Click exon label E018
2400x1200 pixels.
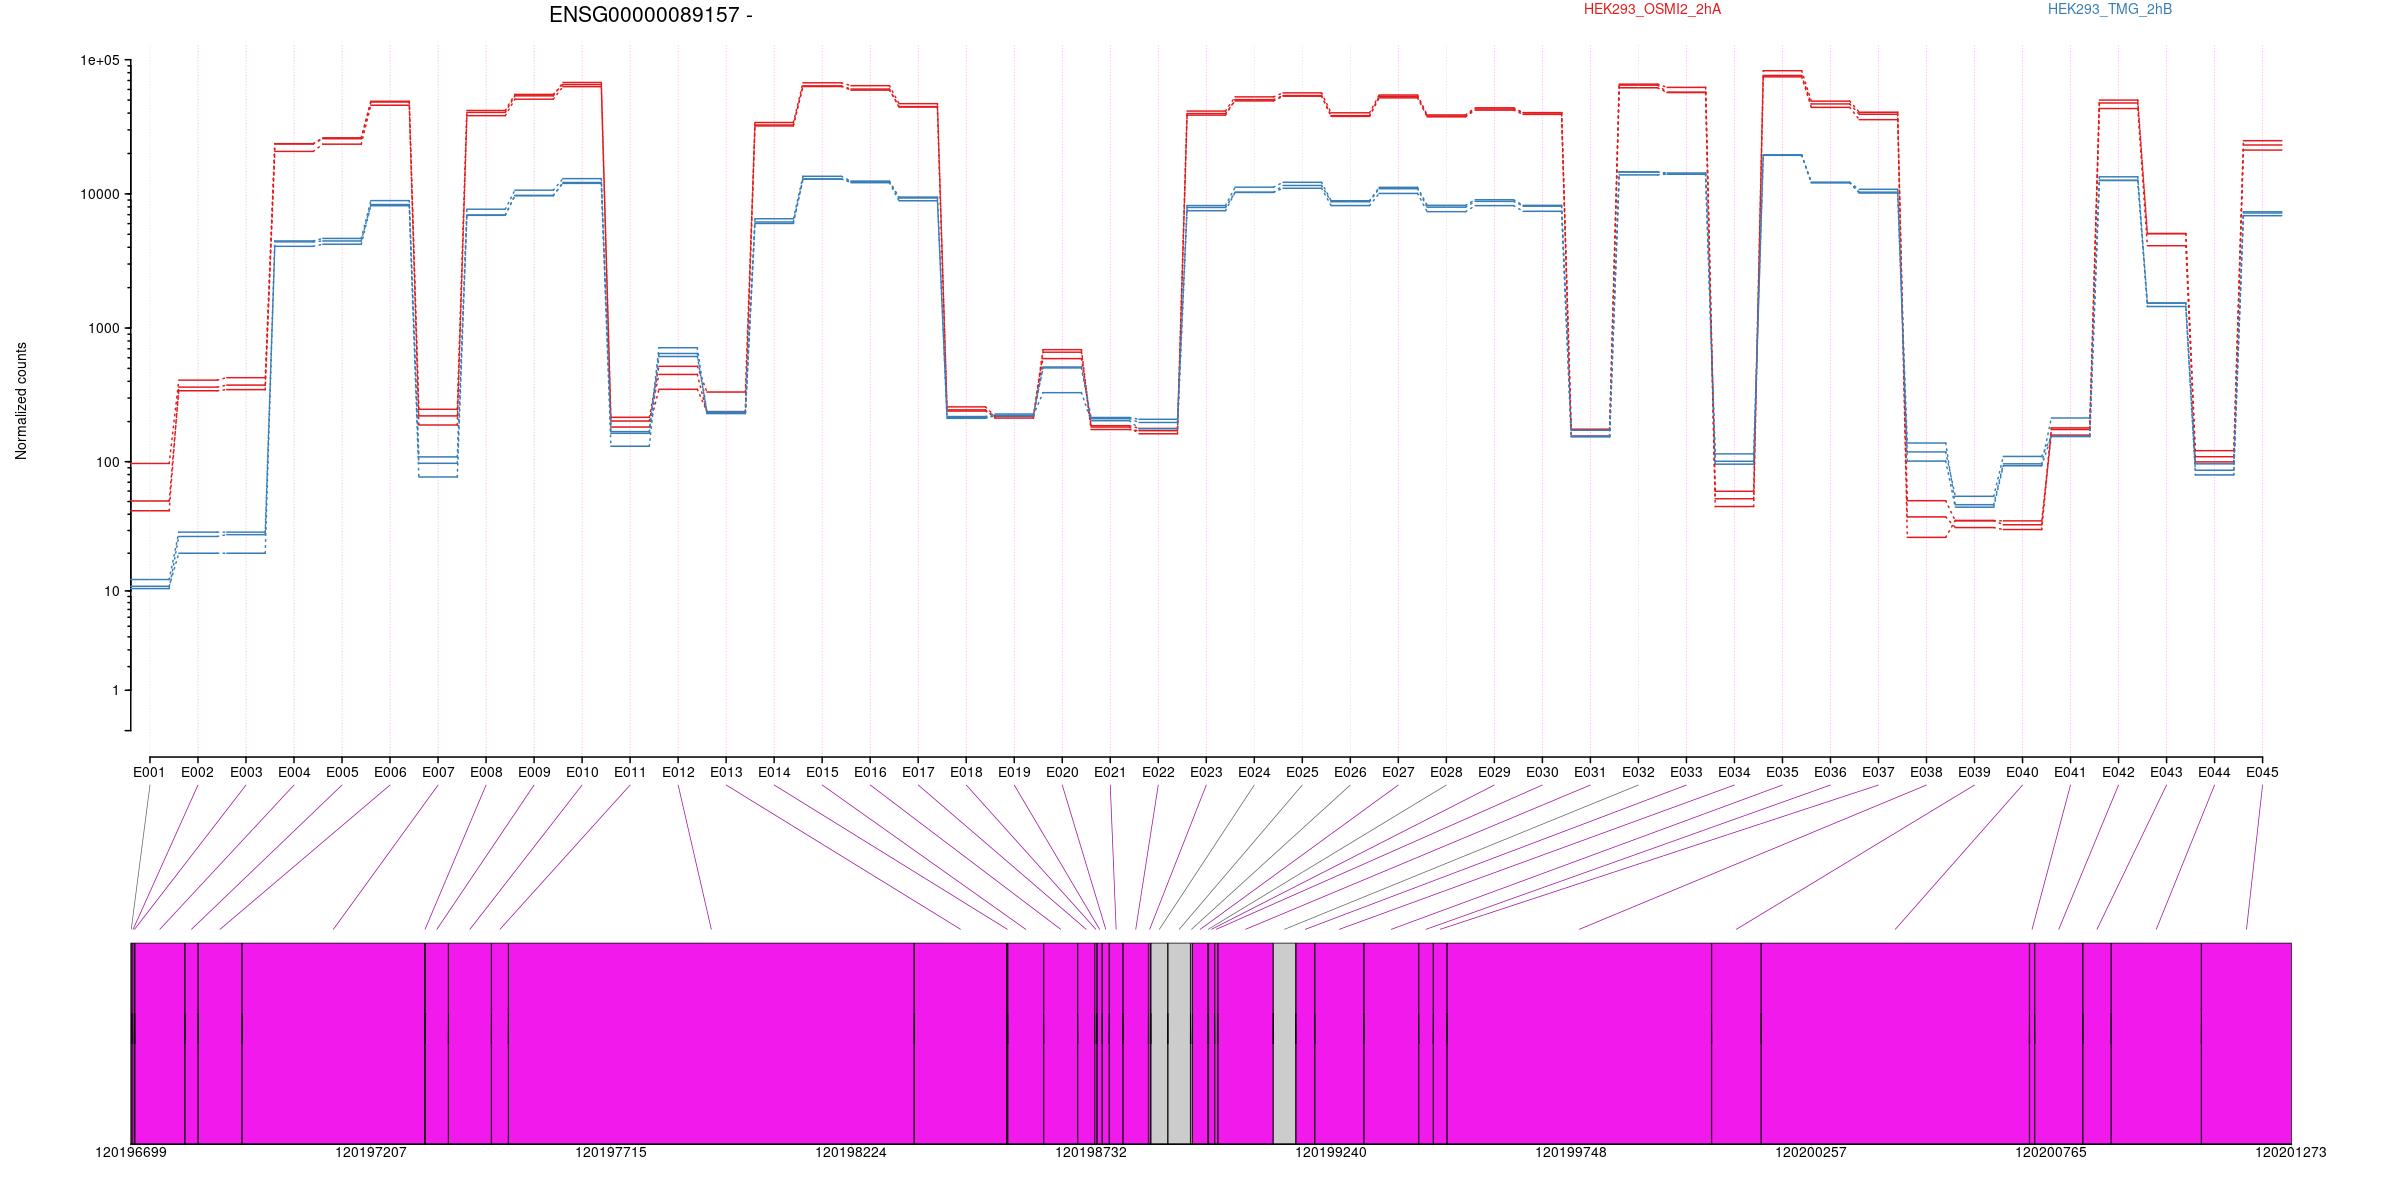(x=966, y=772)
